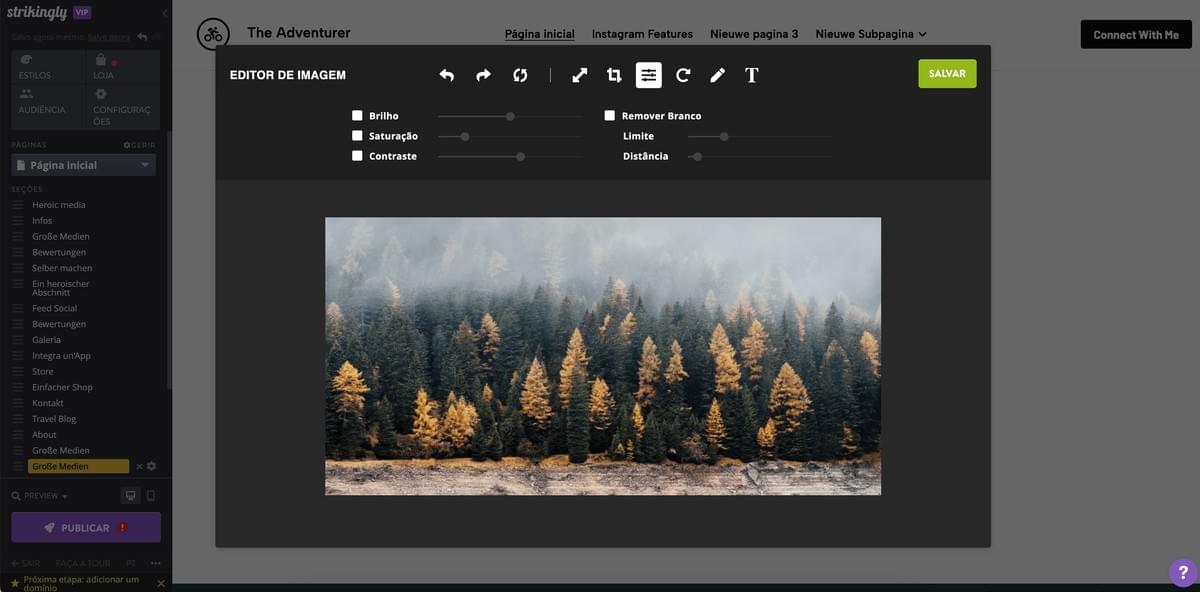Switch to mobile preview mode
The image size is (1200, 592).
click(151, 493)
